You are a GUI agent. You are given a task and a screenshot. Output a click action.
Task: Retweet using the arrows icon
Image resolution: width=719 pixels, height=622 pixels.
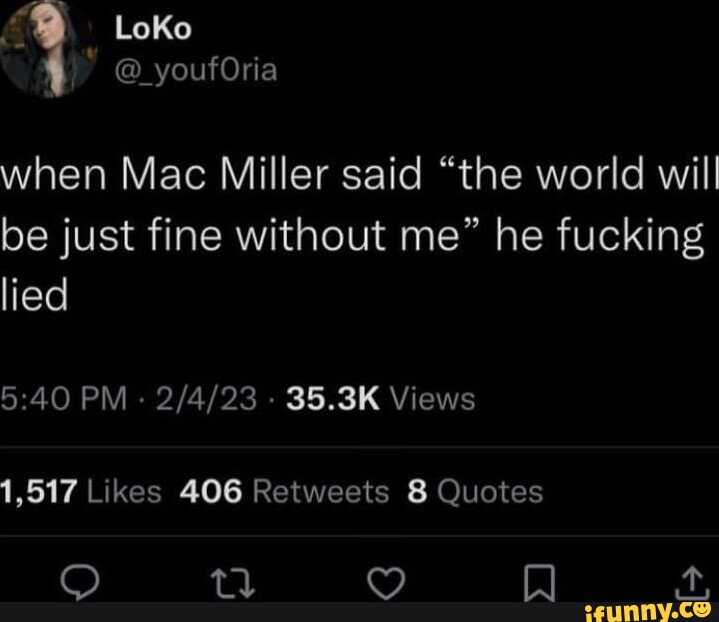(x=232, y=583)
